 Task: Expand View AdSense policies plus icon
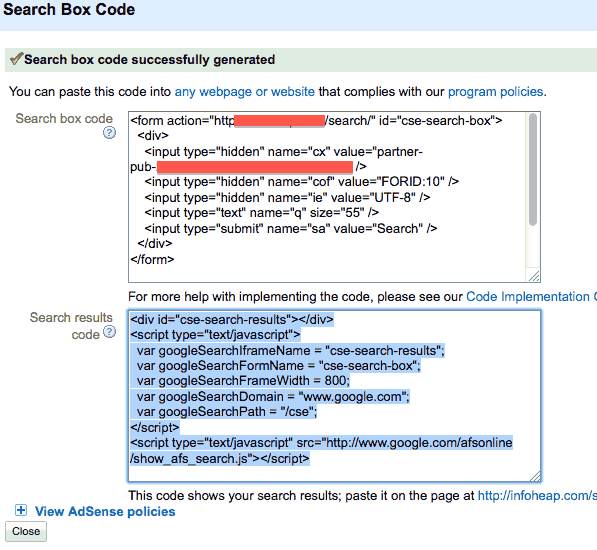21,510
